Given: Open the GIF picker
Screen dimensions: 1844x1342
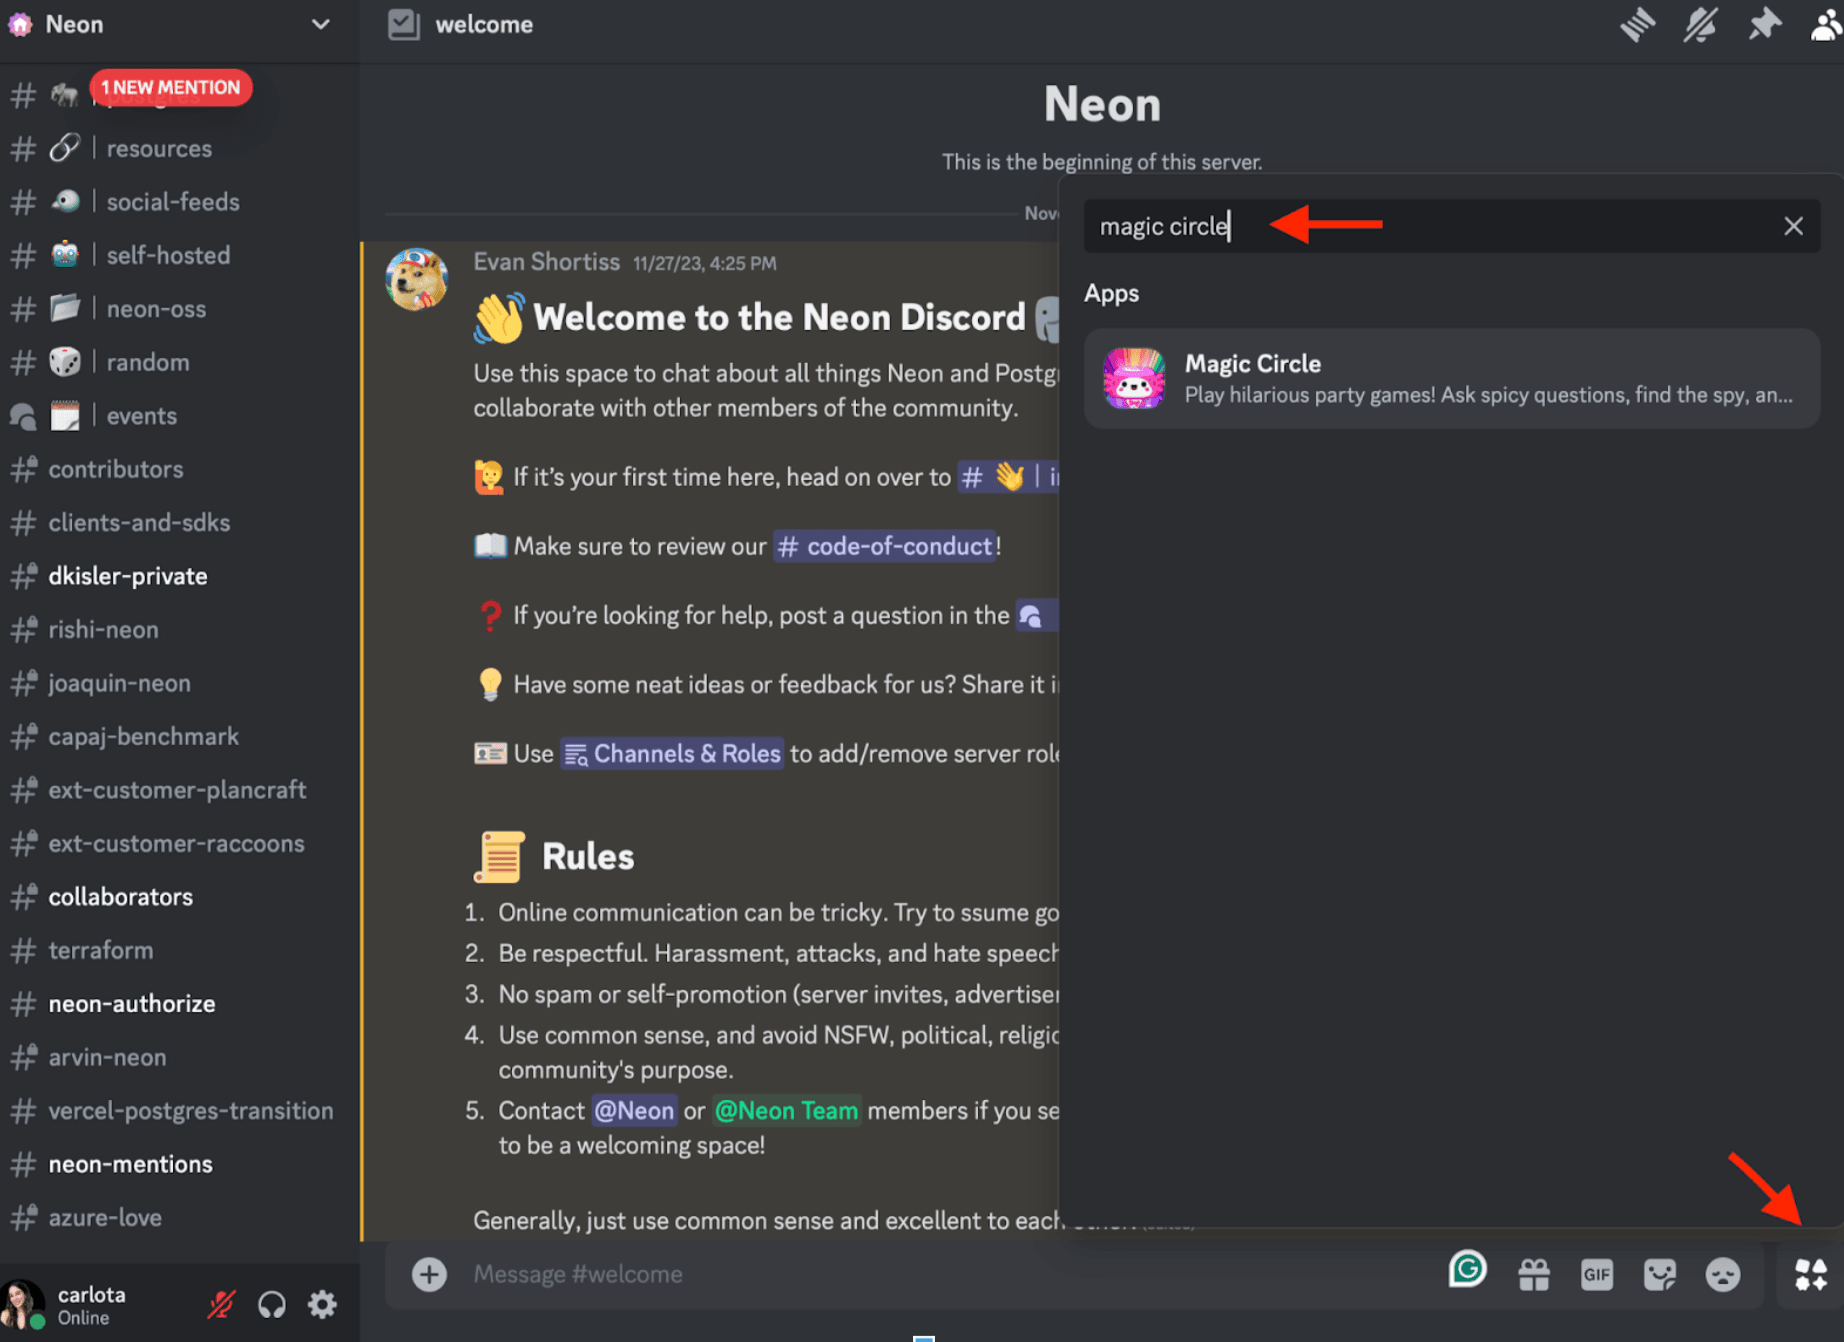Looking at the screenshot, I should pos(1596,1274).
